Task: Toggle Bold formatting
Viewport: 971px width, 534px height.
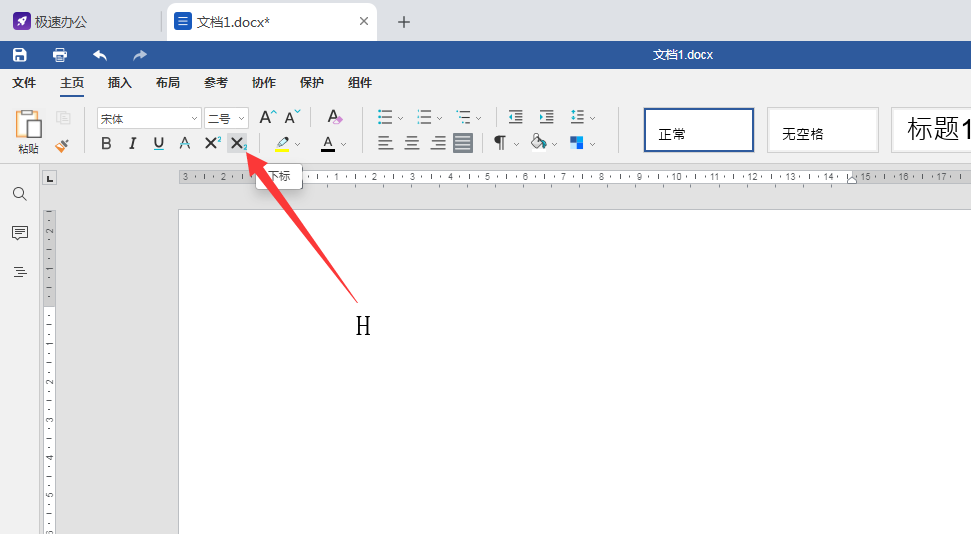Action: coord(106,143)
